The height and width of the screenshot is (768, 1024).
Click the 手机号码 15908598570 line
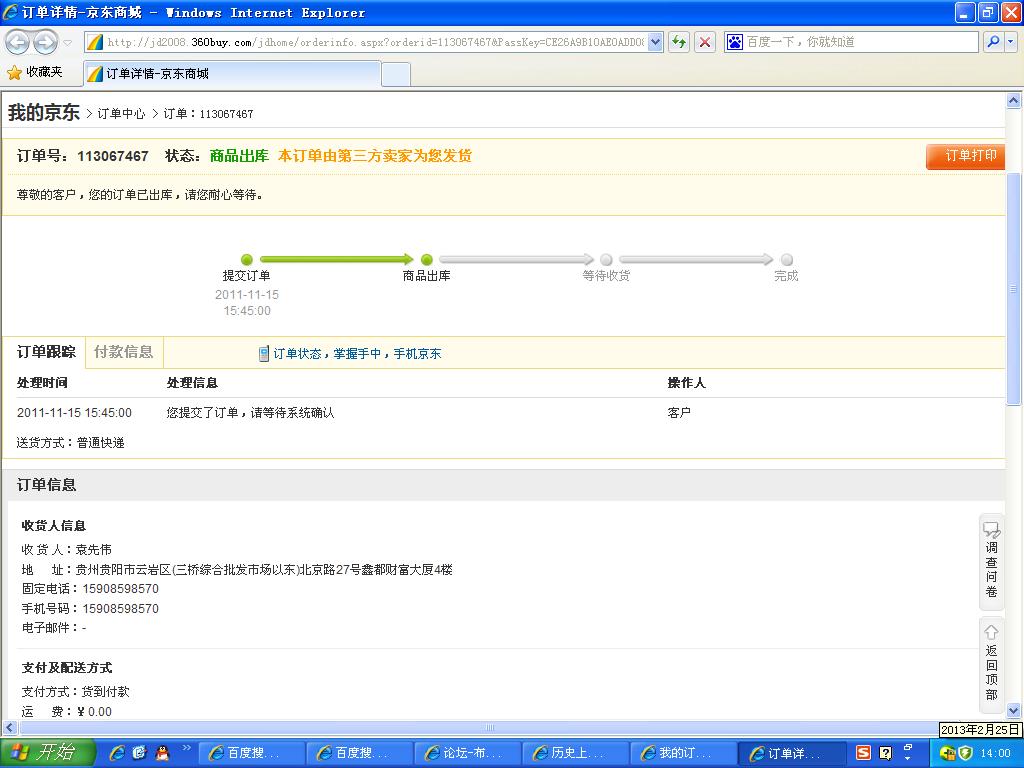point(90,609)
